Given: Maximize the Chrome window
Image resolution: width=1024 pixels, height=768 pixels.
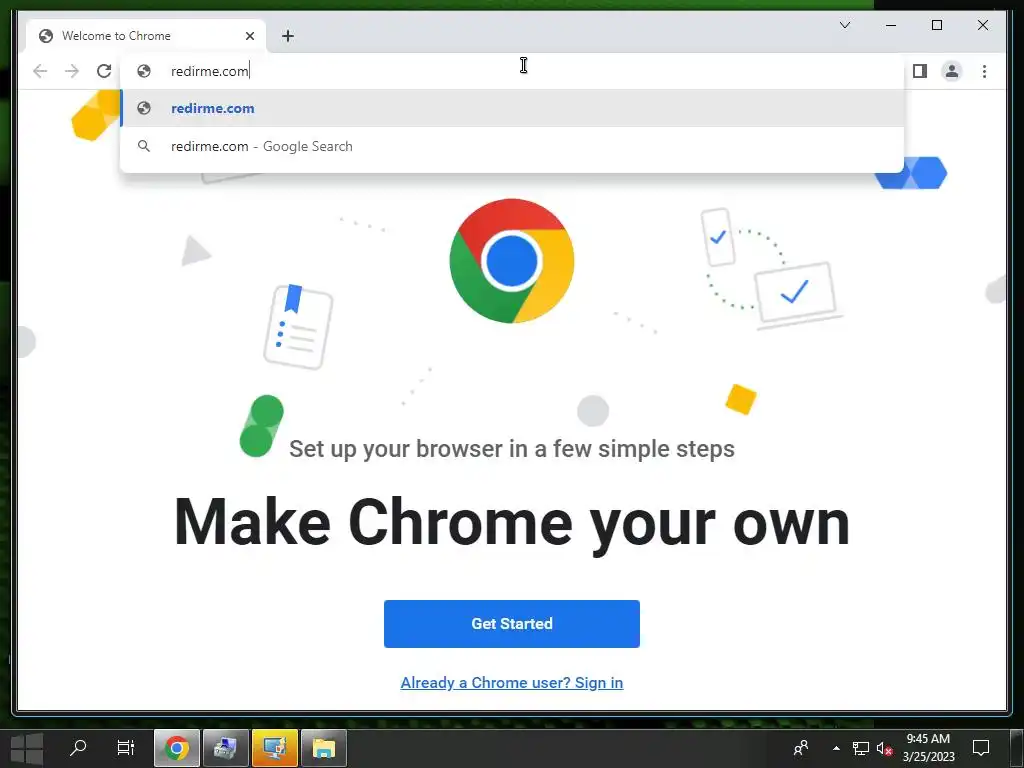Looking at the screenshot, I should pos(936,25).
